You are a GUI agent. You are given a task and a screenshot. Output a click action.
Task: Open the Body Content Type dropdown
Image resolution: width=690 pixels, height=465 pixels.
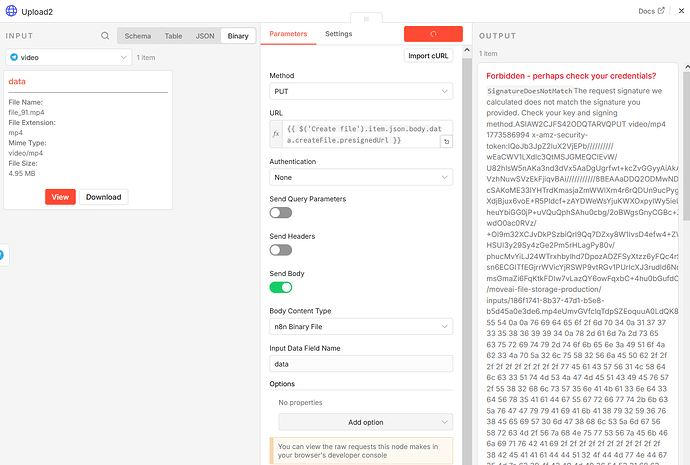tap(361, 326)
